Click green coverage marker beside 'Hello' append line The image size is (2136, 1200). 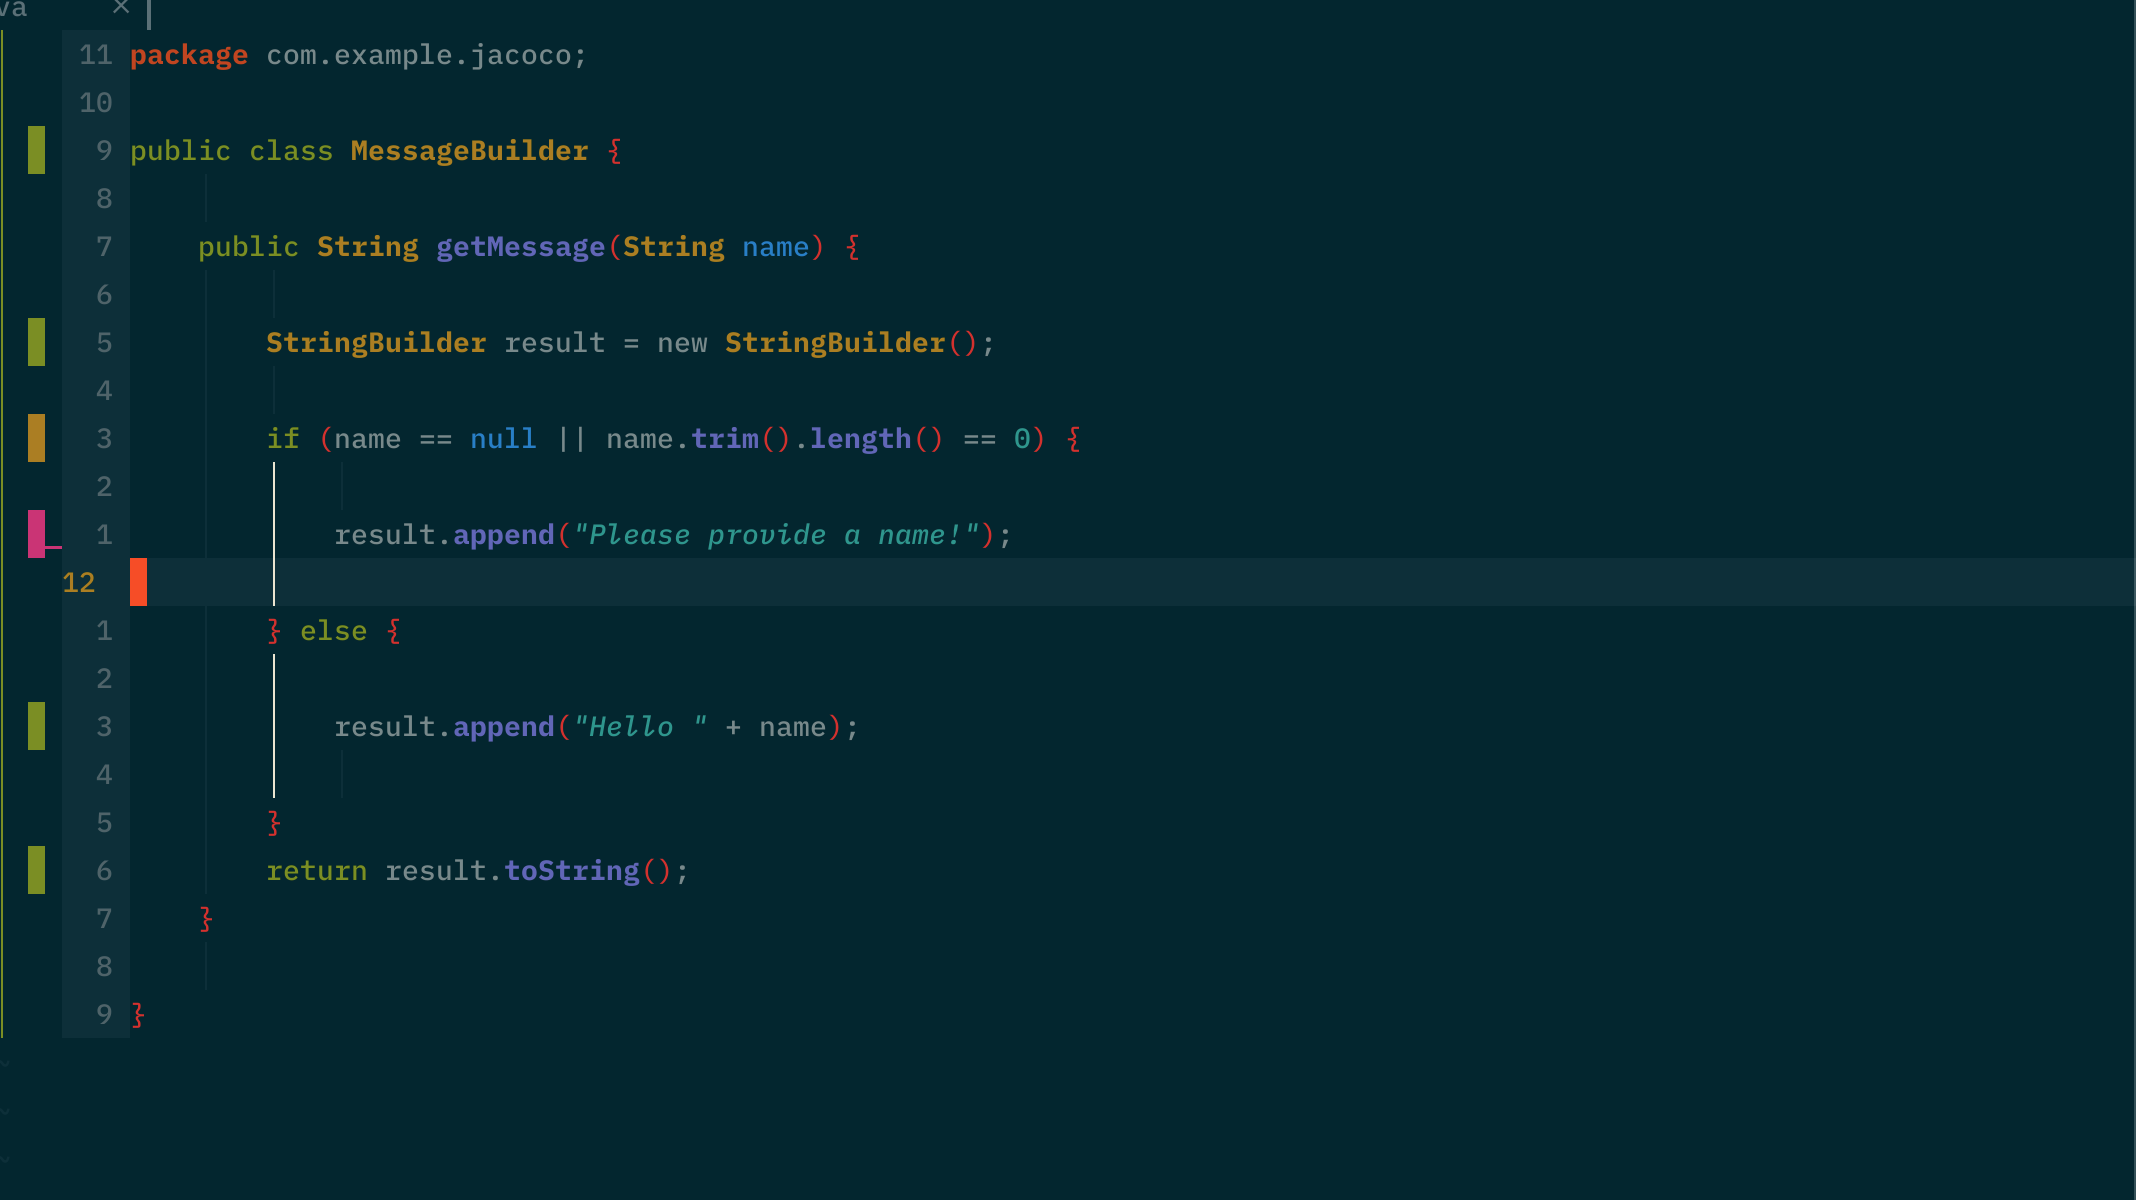click(x=37, y=726)
